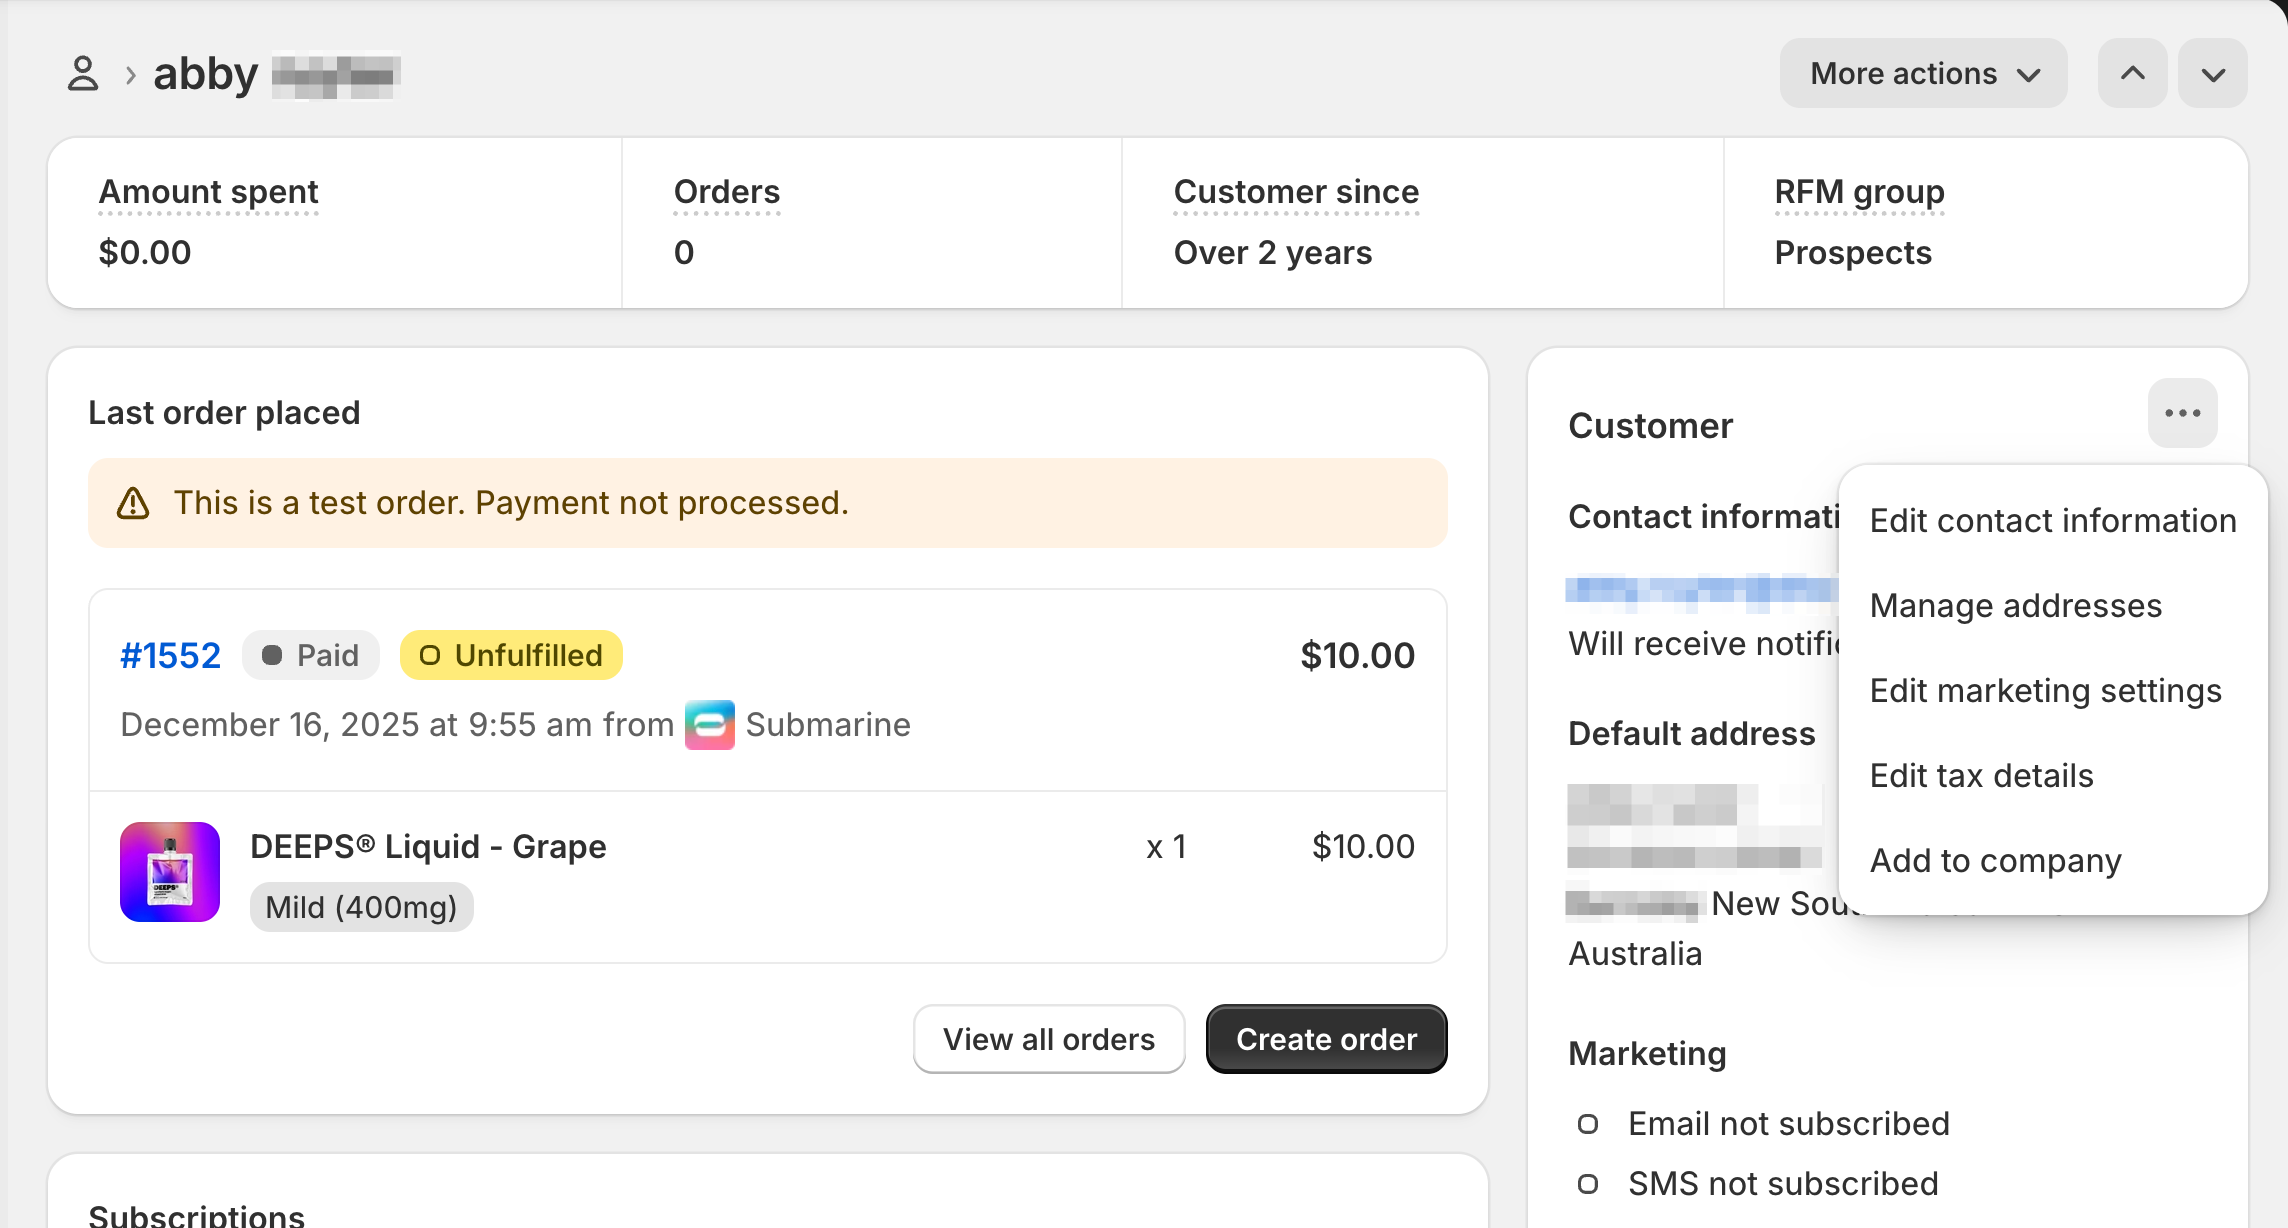Select Edit contact information menu item
Viewport: 2288px width, 1228px height.
pyautogui.click(x=2052, y=521)
